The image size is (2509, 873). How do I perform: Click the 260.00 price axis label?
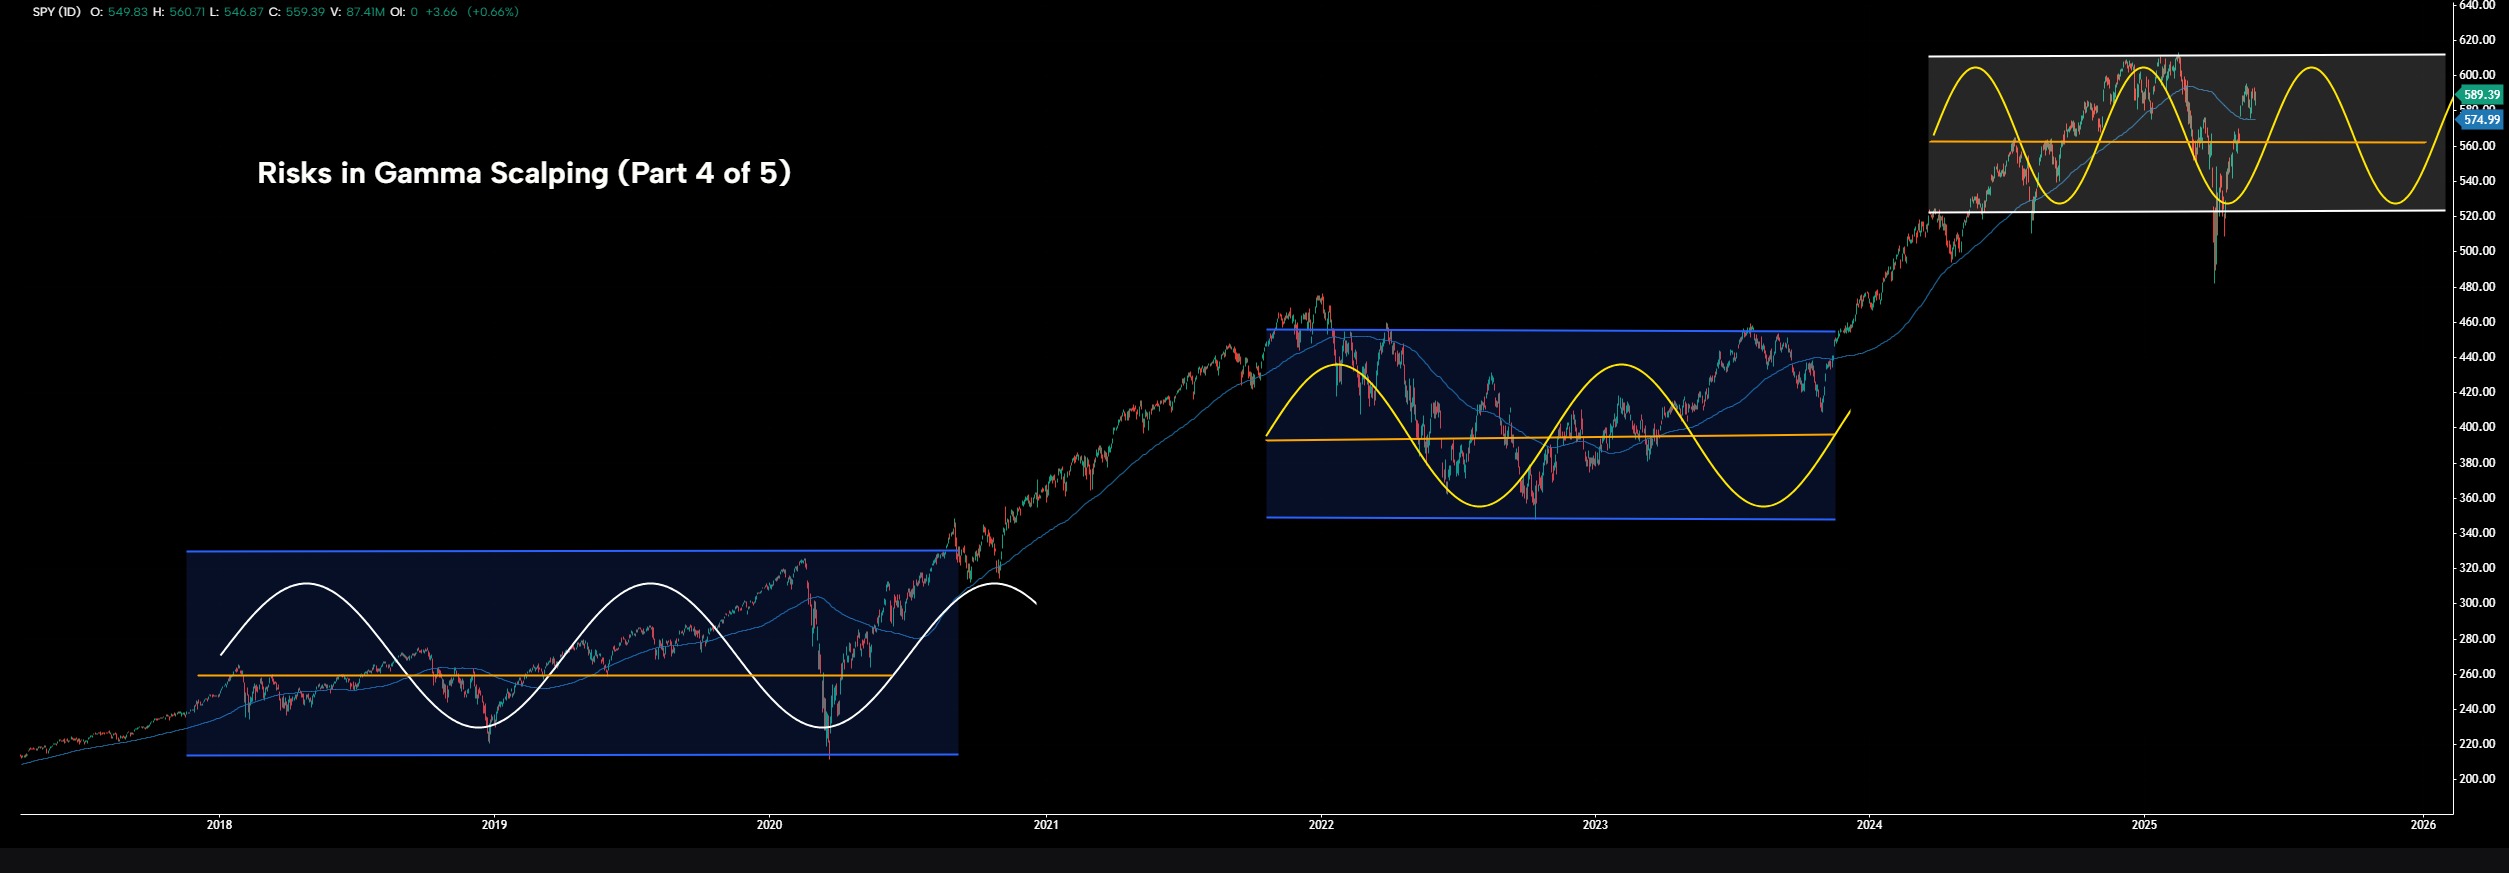click(x=2477, y=674)
